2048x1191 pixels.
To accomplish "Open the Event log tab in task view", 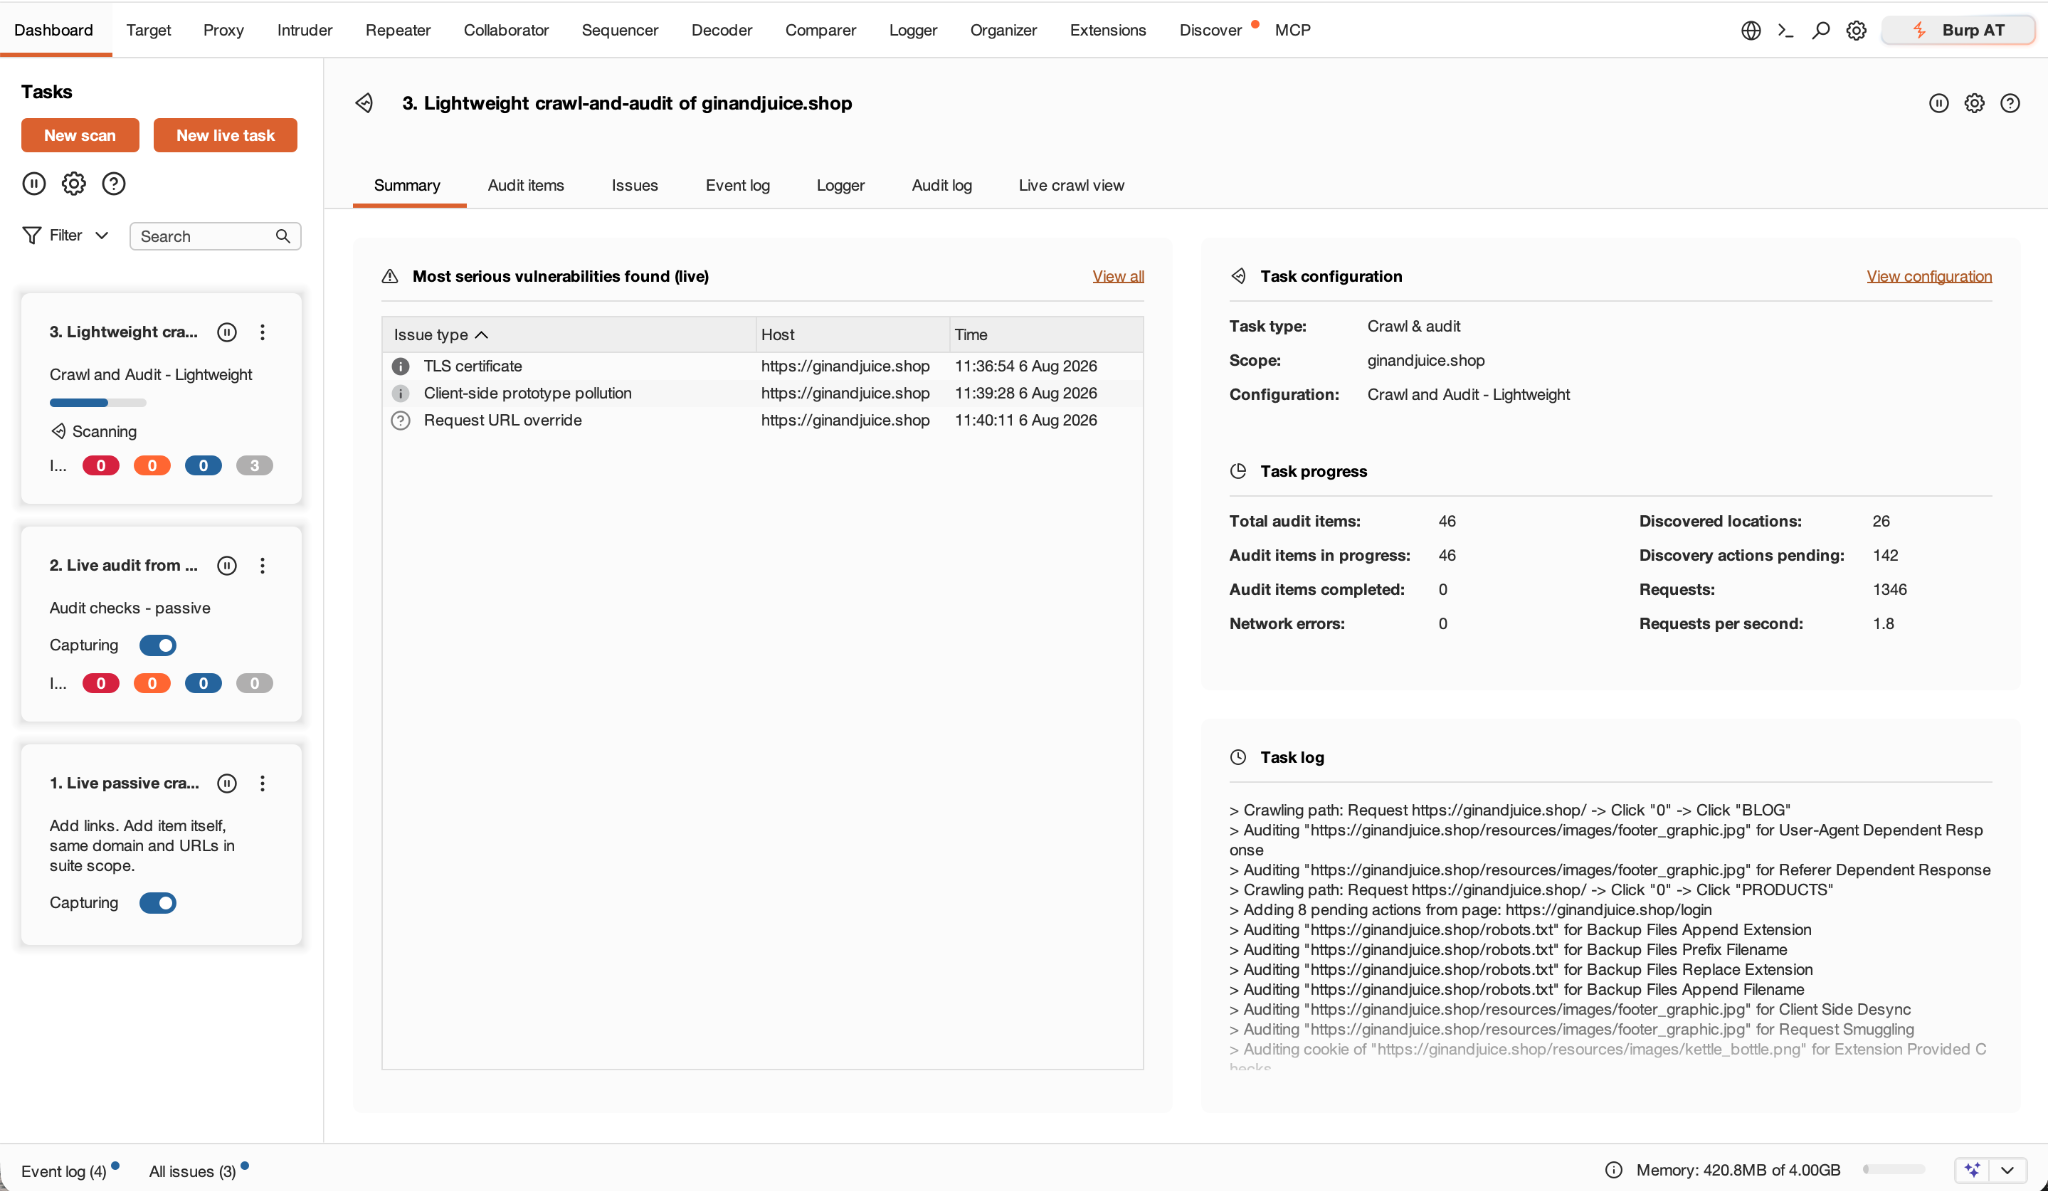I will [x=738, y=186].
